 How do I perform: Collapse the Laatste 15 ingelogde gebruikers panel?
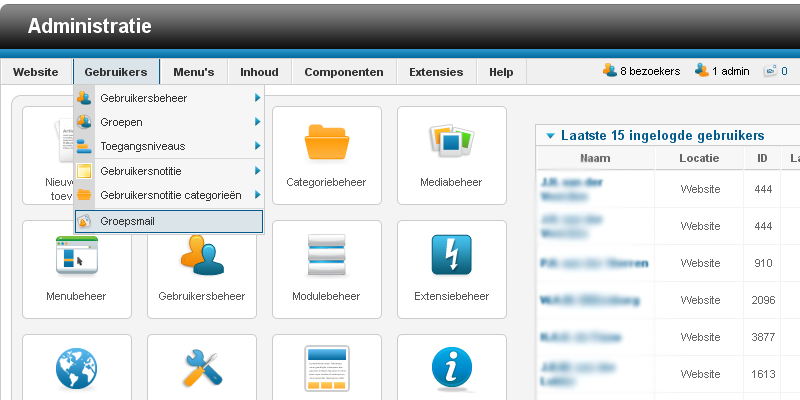(x=550, y=136)
